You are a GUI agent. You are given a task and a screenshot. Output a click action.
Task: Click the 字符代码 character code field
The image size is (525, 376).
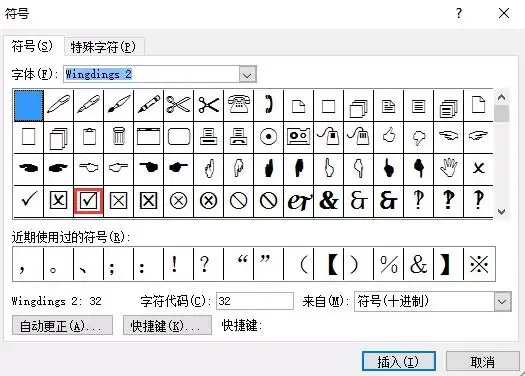[x=255, y=301]
